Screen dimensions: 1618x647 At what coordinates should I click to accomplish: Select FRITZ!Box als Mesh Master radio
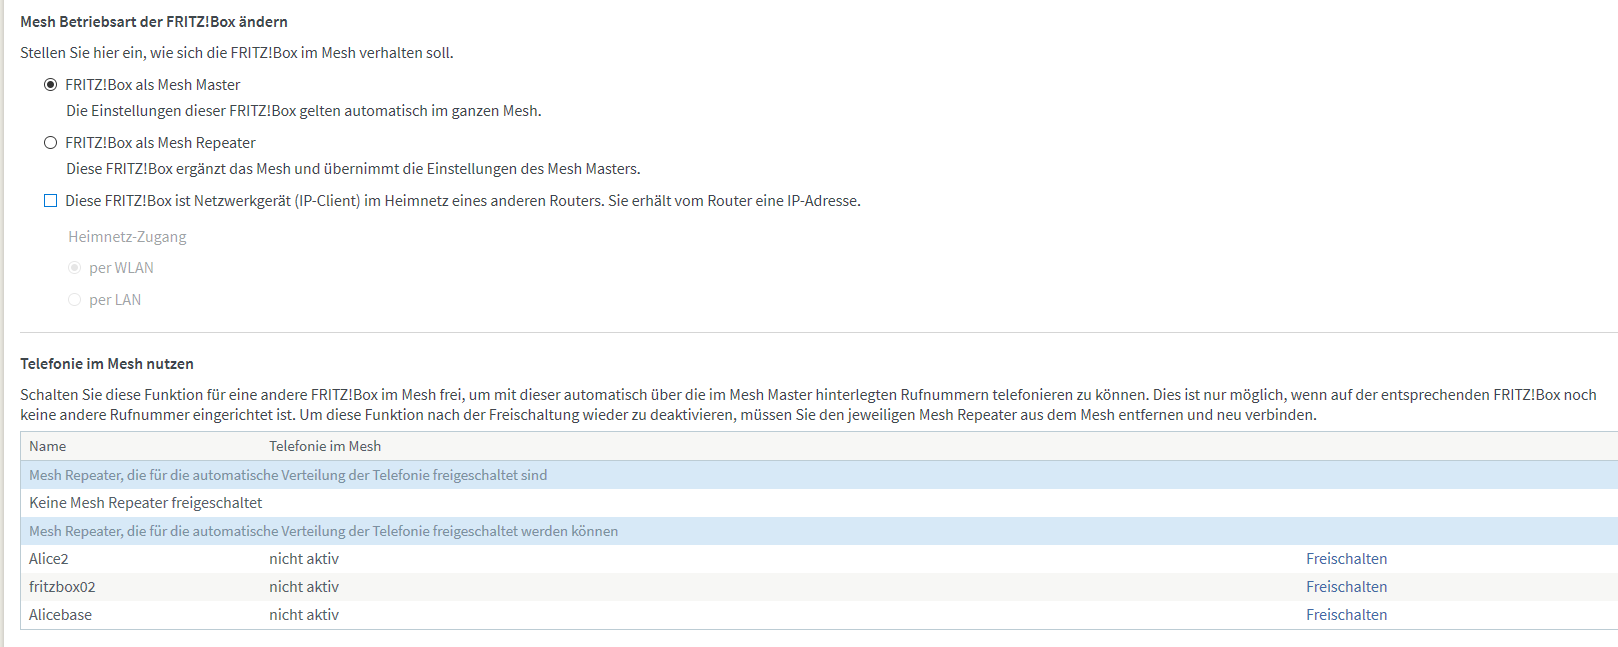click(x=50, y=85)
